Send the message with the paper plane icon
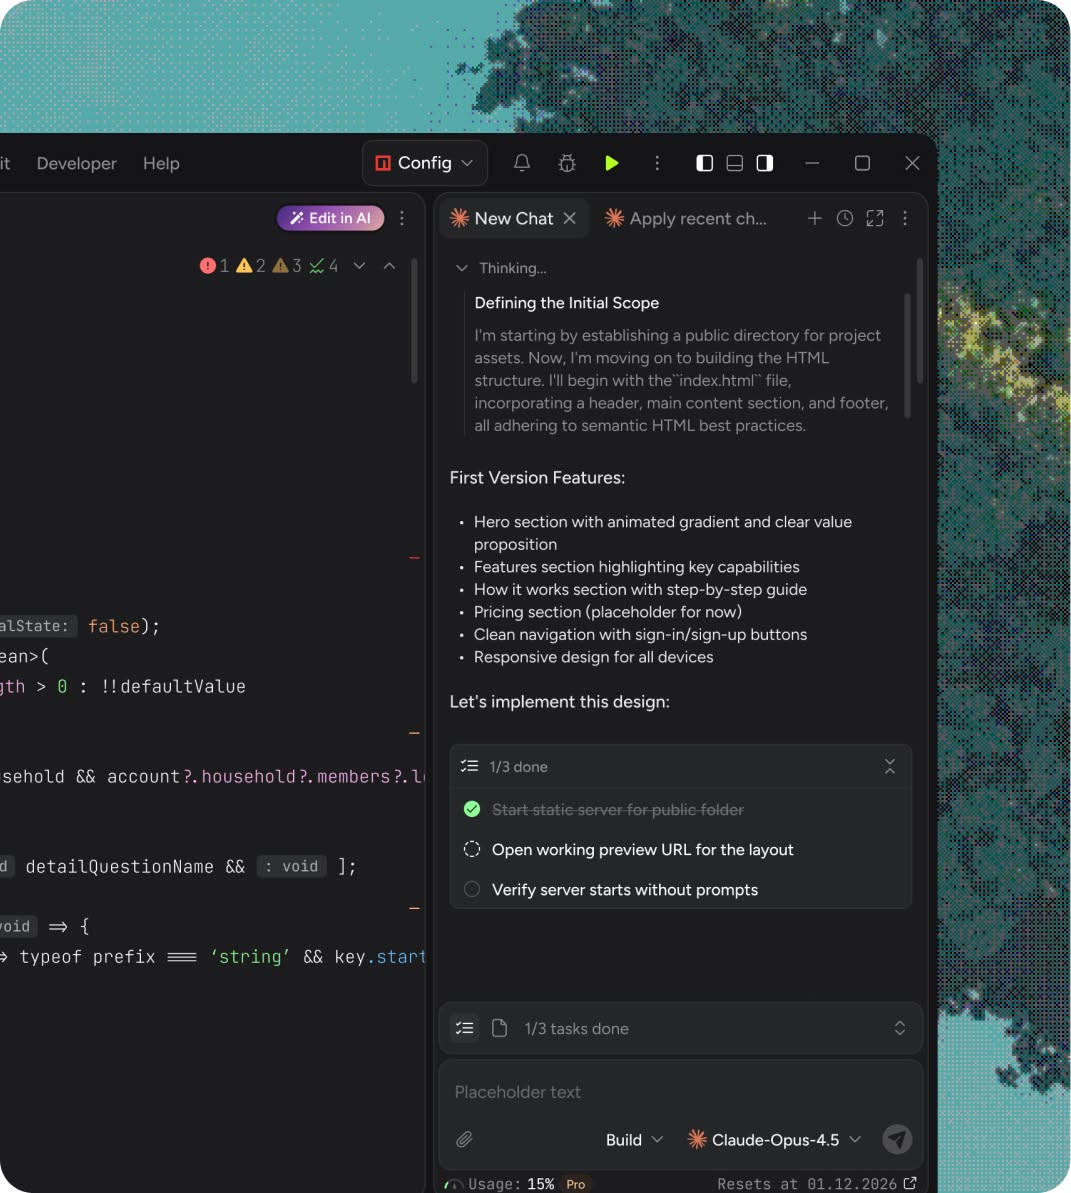Screen dimensions: 1071x1193 (897, 1139)
